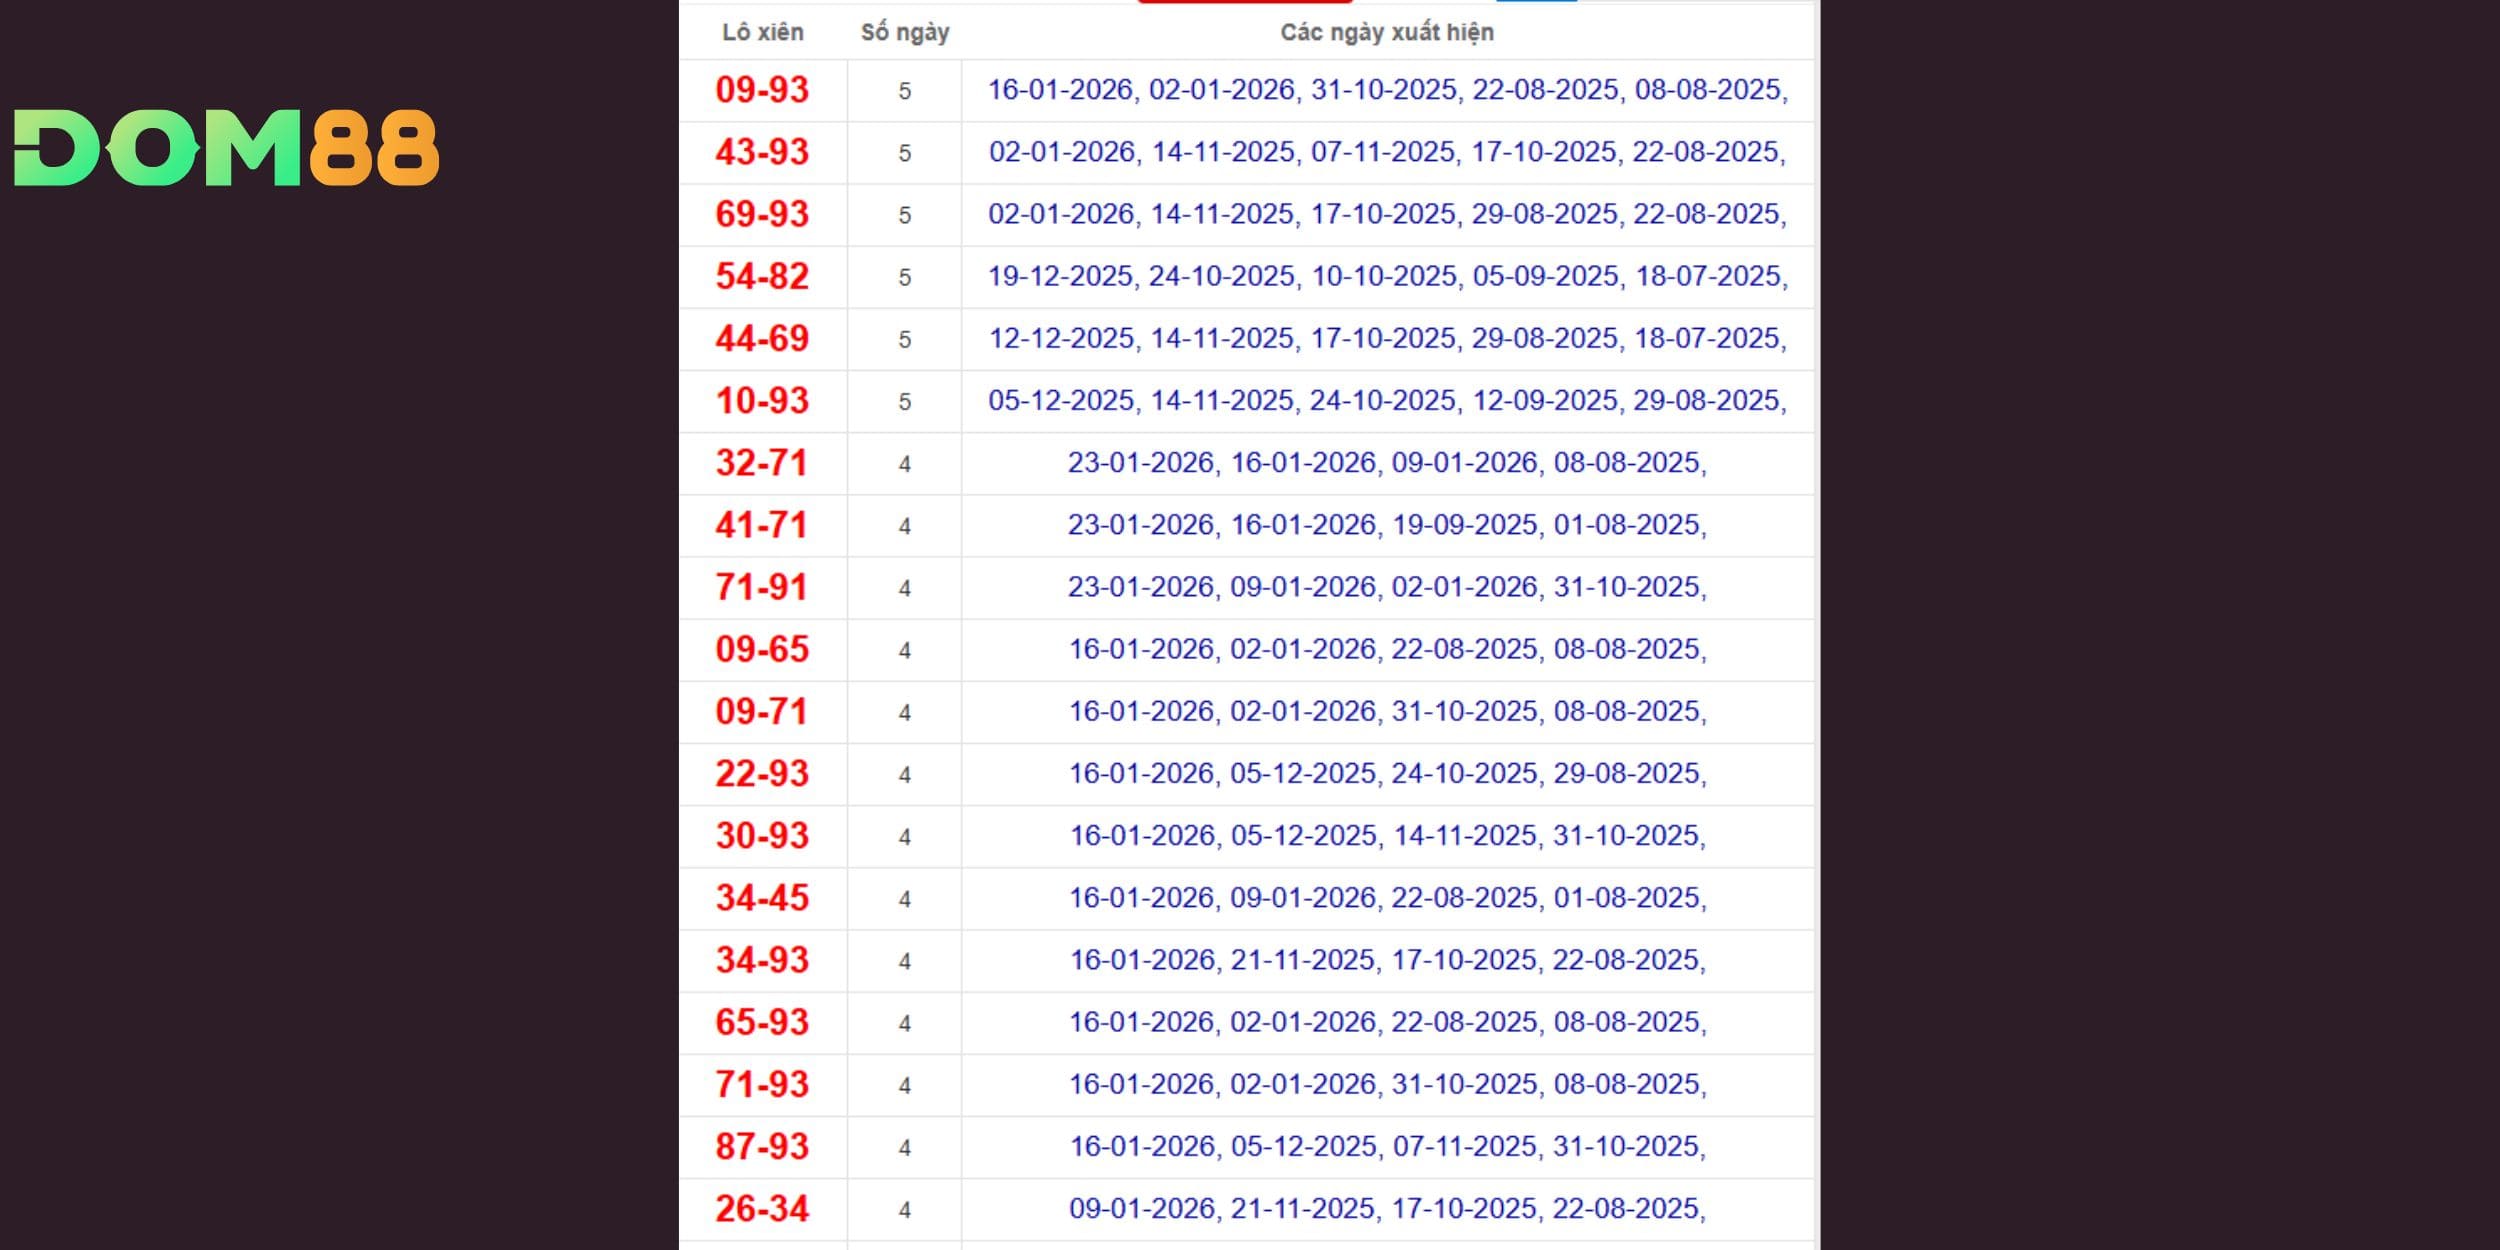Click the day count in the 22-93 row
This screenshot has width=2500, height=1250.
pos(904,774)
